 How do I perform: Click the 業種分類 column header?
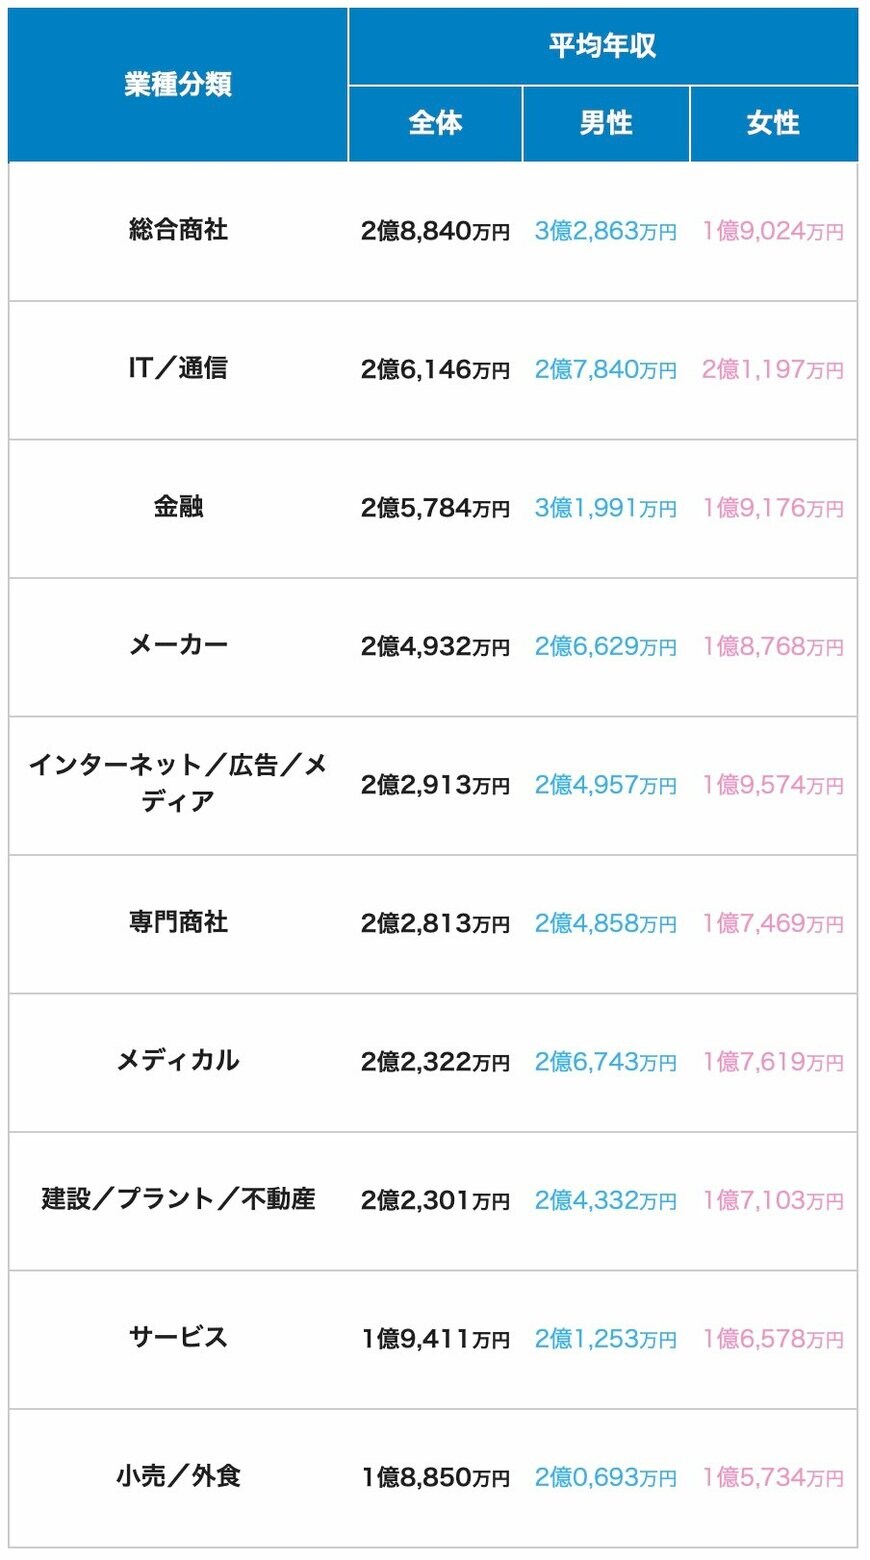click(x=178, y=85)
